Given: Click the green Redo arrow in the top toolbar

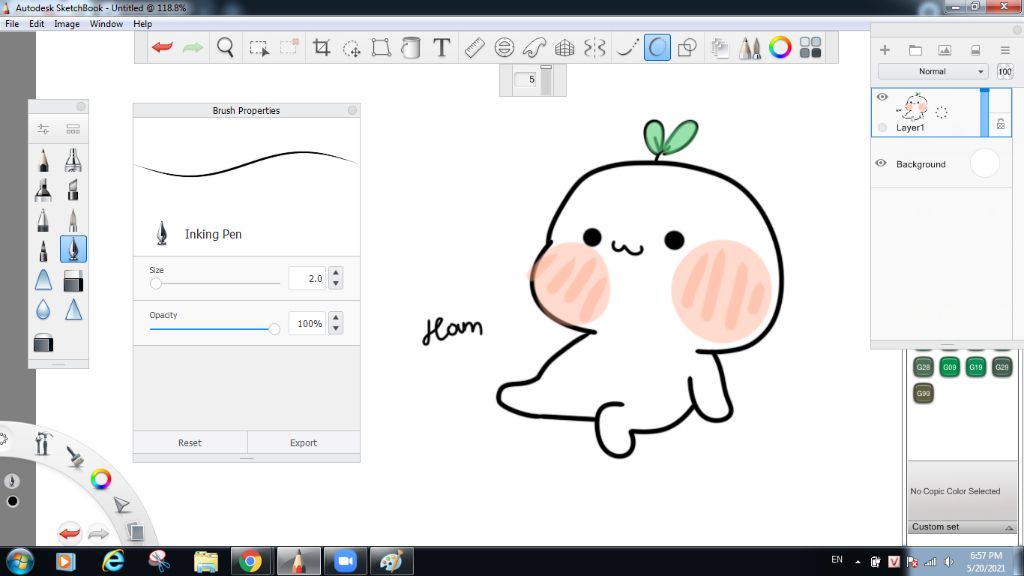Looking at the screenshot, I should click(193, 47).
